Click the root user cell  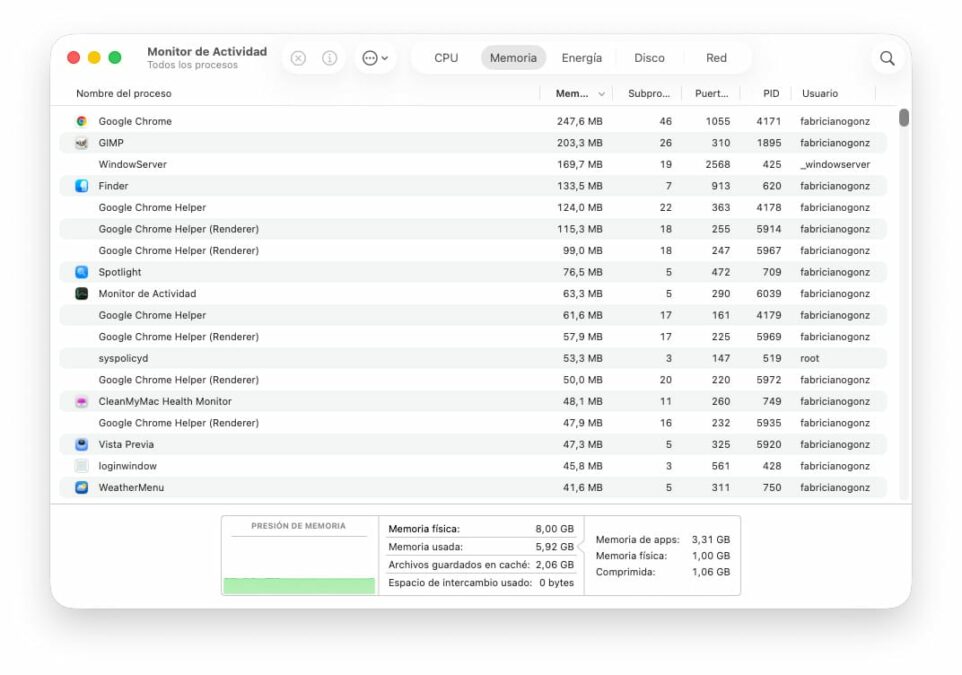810,358
